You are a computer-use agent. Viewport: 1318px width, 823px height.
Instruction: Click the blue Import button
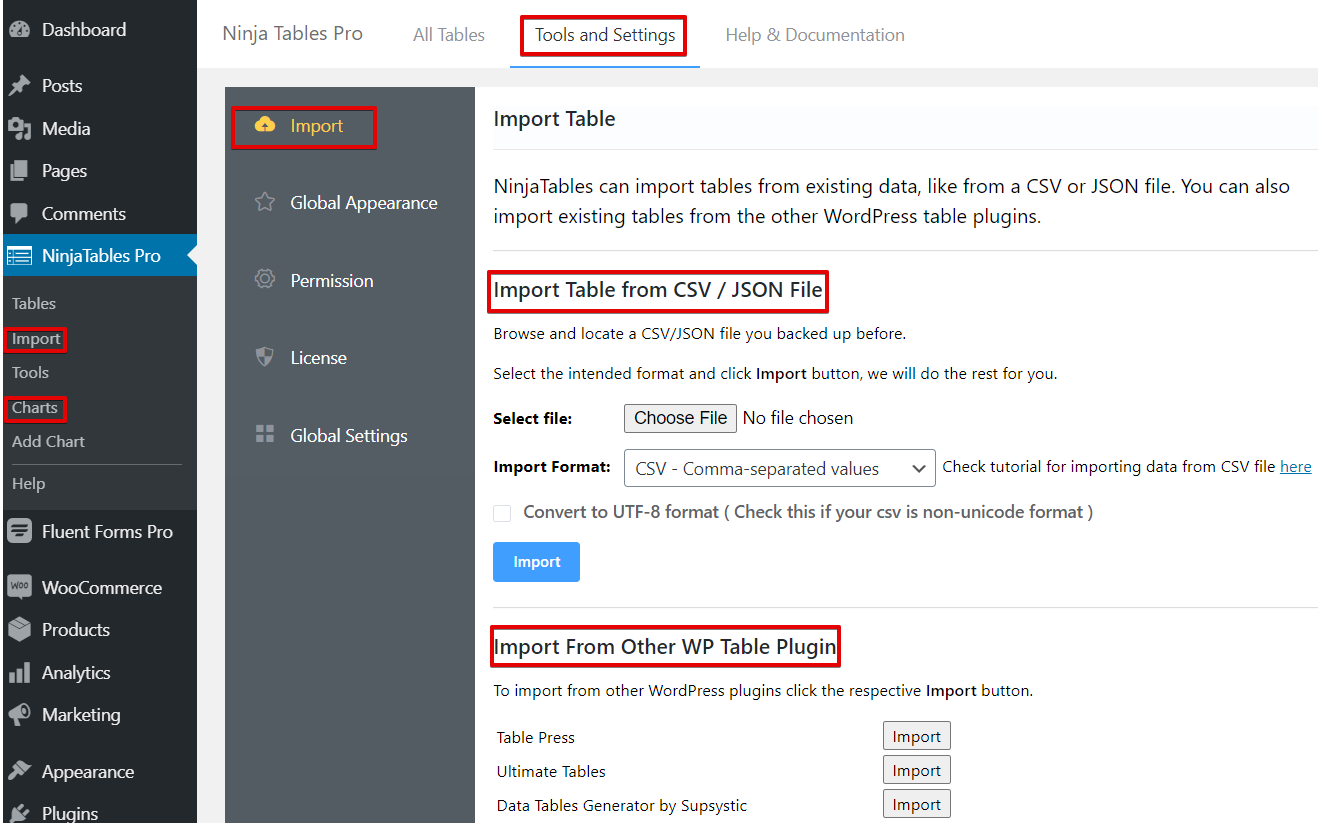[536, 562]
